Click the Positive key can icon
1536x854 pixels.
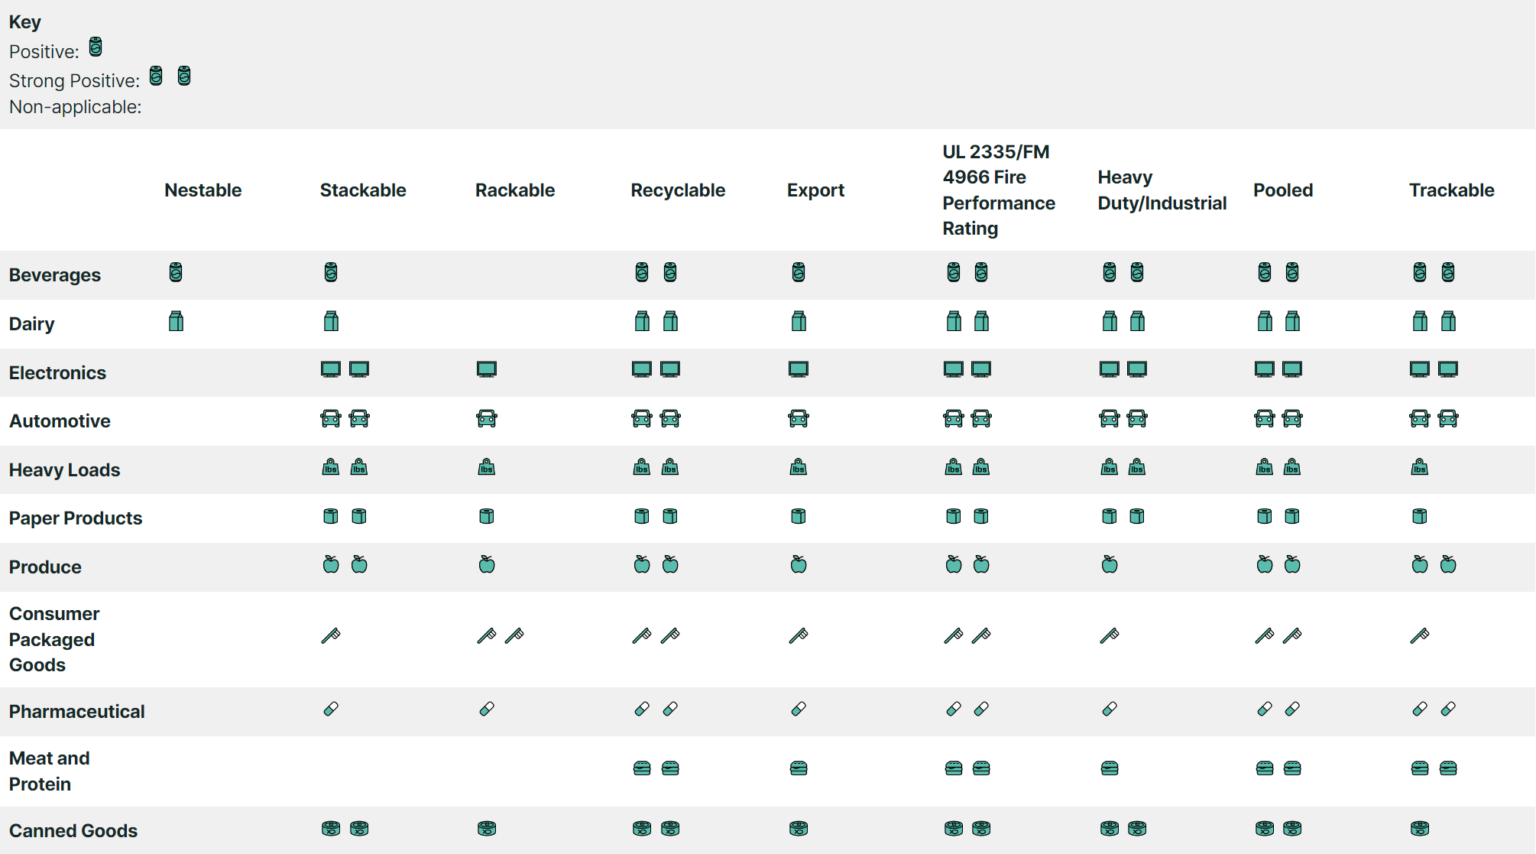(x=95, y=47)
